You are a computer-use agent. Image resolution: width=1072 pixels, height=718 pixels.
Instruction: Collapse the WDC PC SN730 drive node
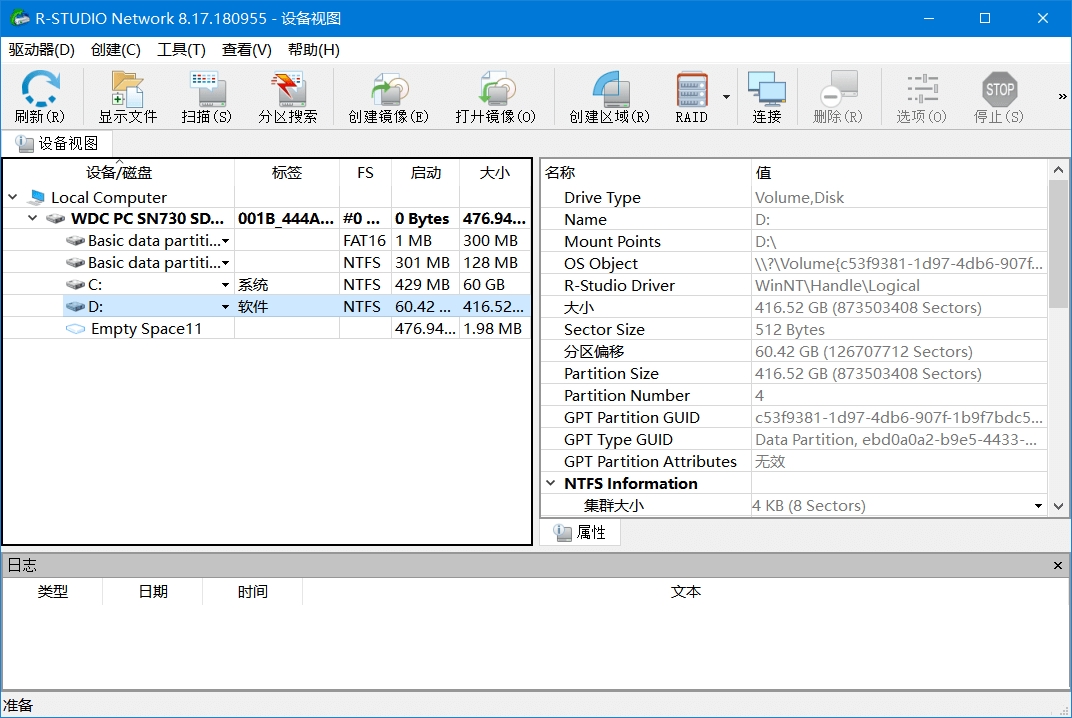point(31,218)
